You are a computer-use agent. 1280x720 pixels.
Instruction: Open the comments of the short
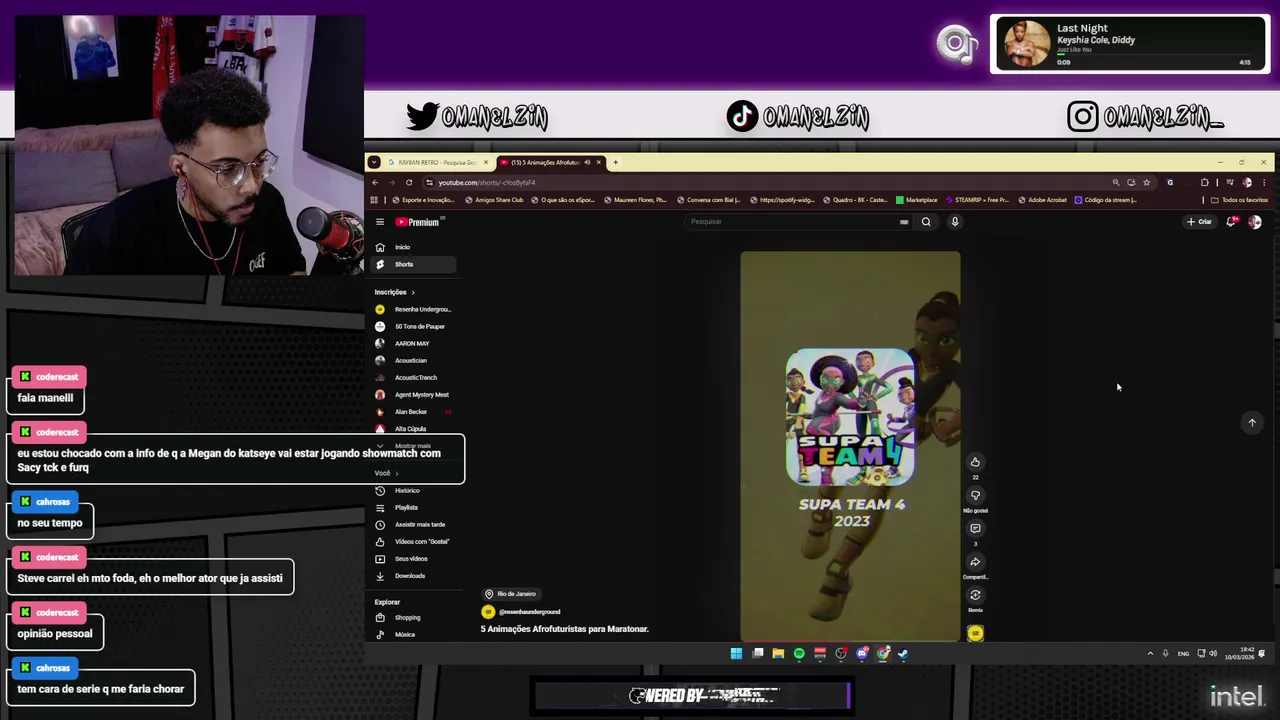tap(975, 528)
